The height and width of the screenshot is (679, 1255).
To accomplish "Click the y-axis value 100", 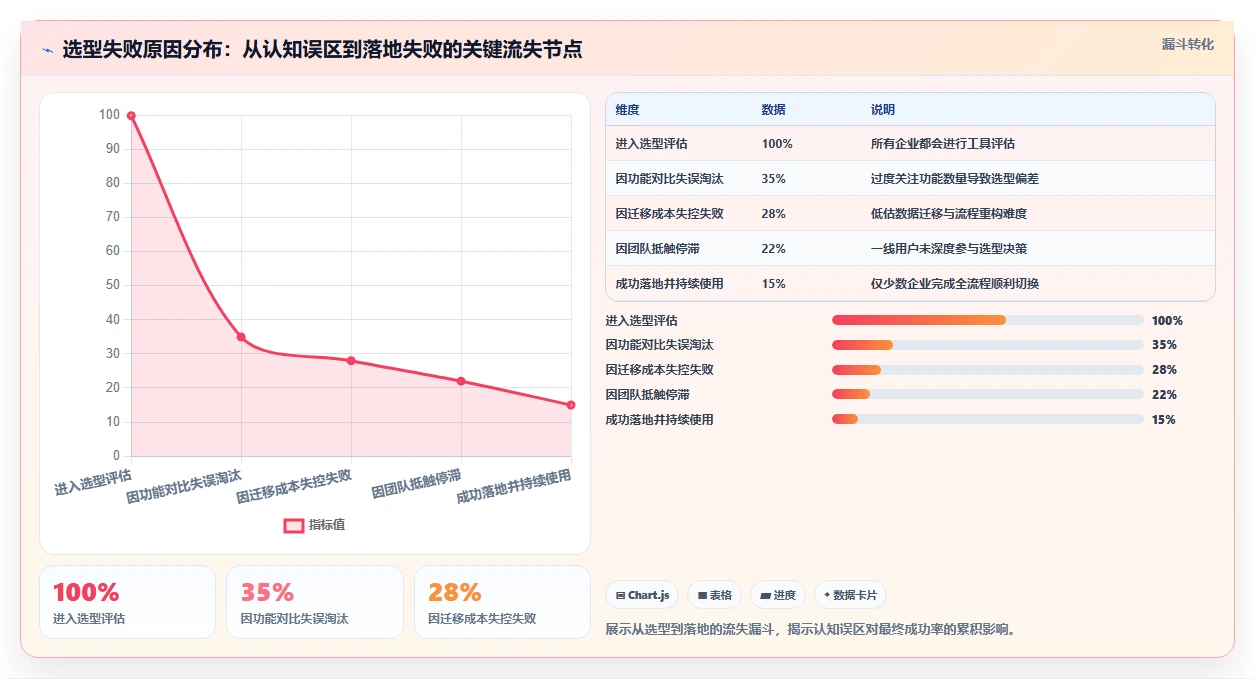I will [109, 115].
